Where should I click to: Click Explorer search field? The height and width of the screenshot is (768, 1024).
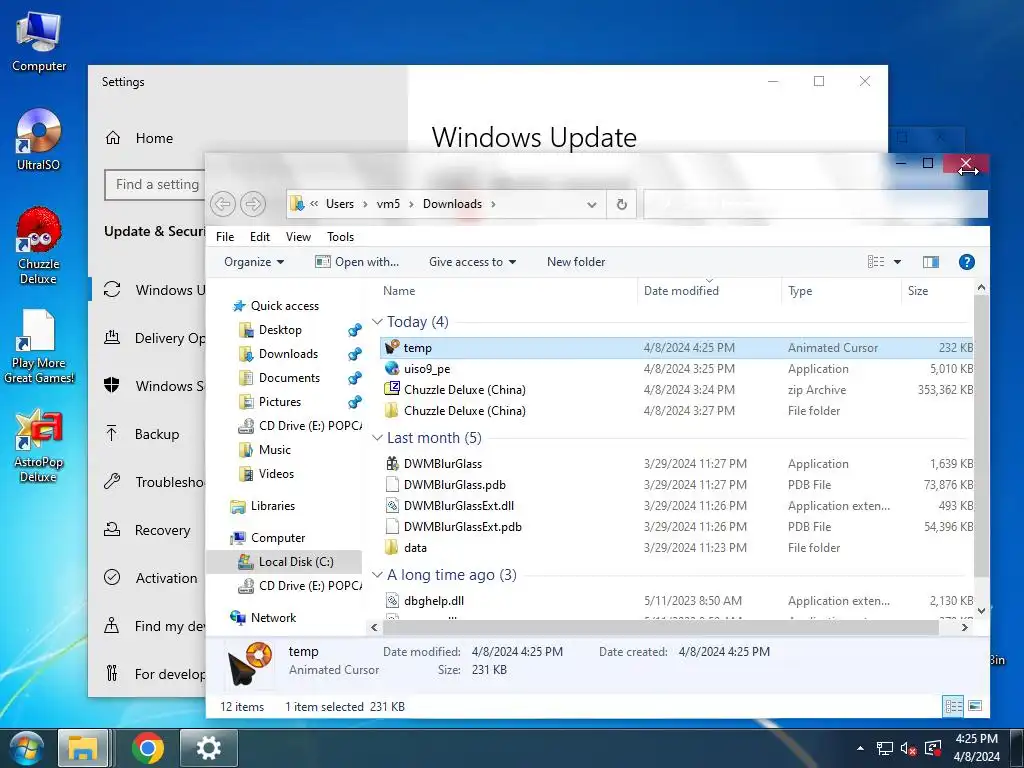tap(815, 204)
